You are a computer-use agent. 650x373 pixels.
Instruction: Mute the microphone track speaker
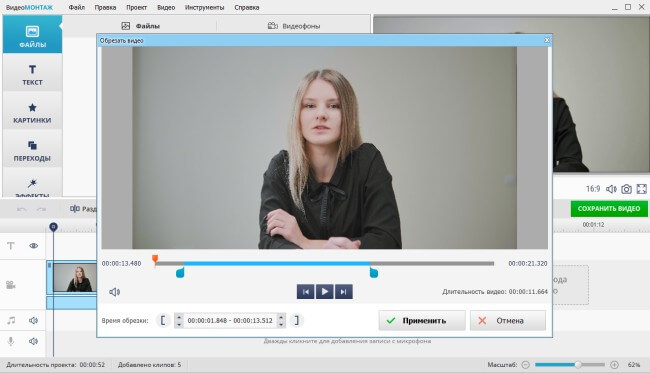[x=34, y=341]
